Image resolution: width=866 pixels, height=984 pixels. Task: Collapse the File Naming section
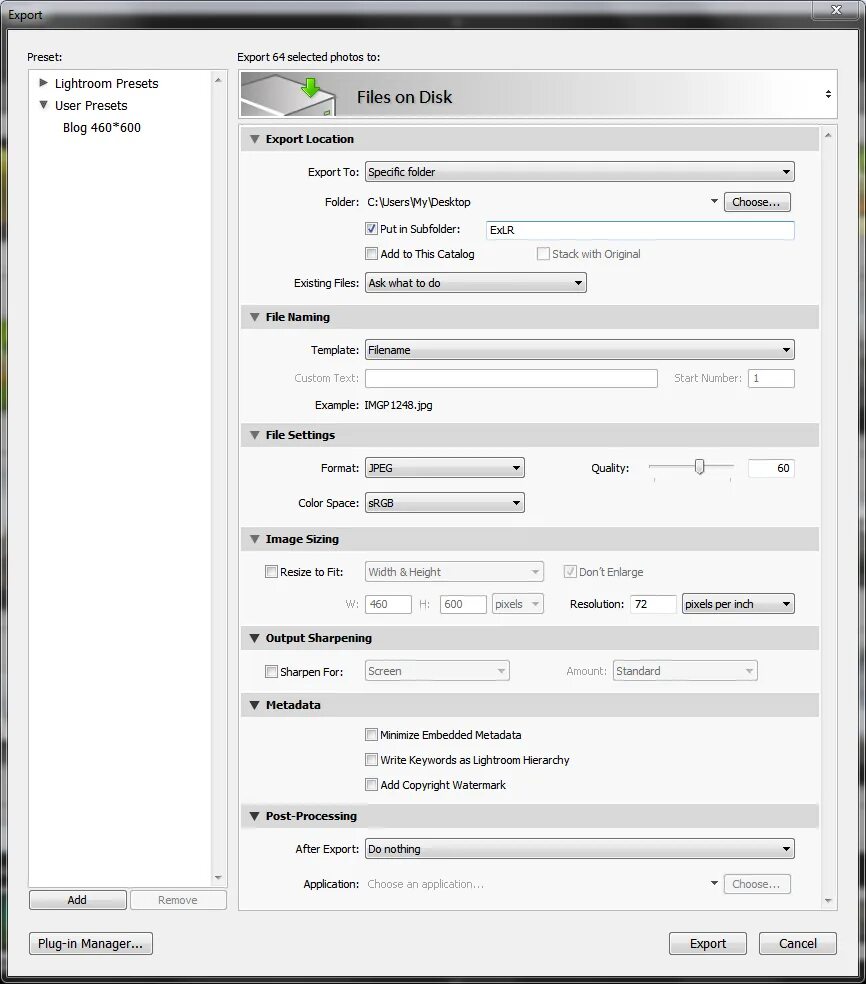point(255,317)
